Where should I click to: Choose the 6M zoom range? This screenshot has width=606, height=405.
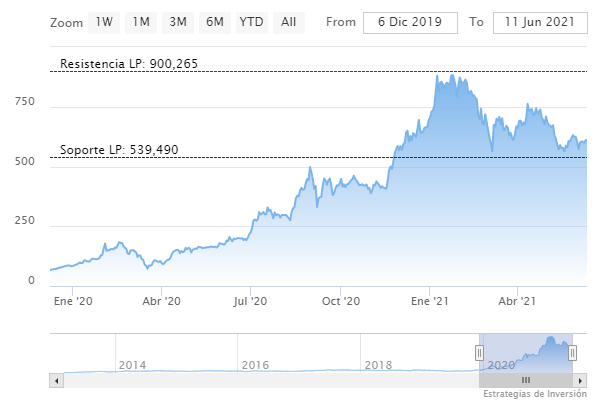pyautogui.click(x=214, y=22)
